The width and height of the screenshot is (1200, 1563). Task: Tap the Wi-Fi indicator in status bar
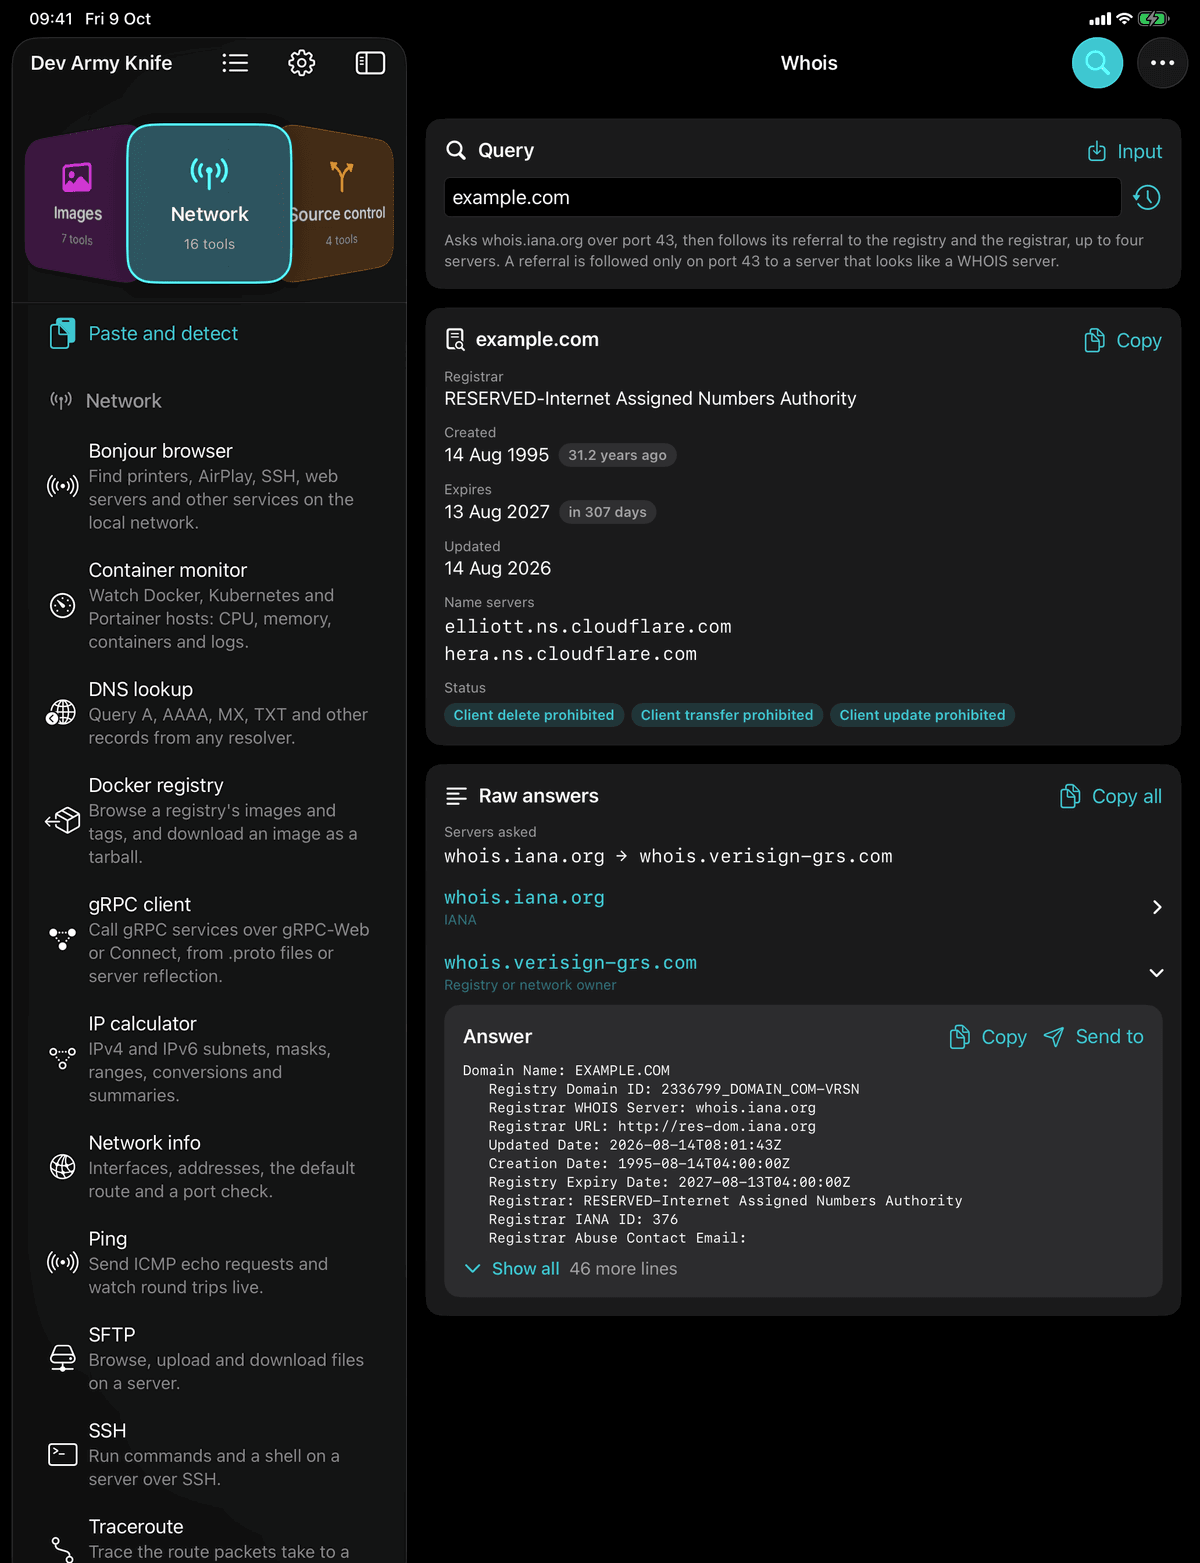point(1124,19)
